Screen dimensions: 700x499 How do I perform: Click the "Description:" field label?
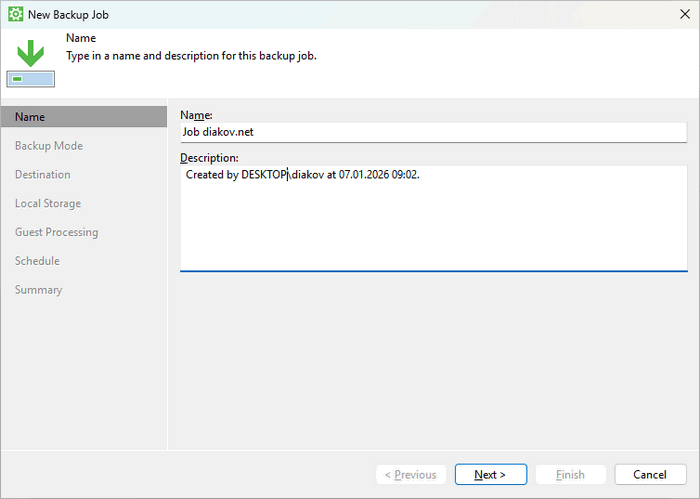pyautogui.click(x=209, y=158)
